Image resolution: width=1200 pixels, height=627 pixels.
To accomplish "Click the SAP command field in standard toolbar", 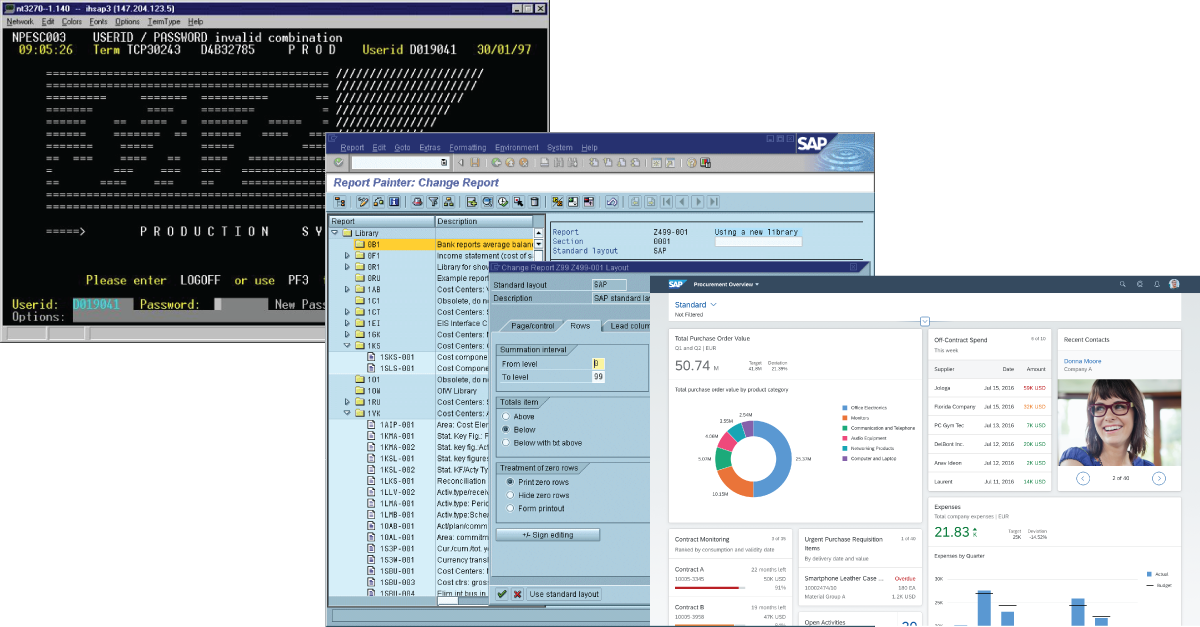I will 400,163.
